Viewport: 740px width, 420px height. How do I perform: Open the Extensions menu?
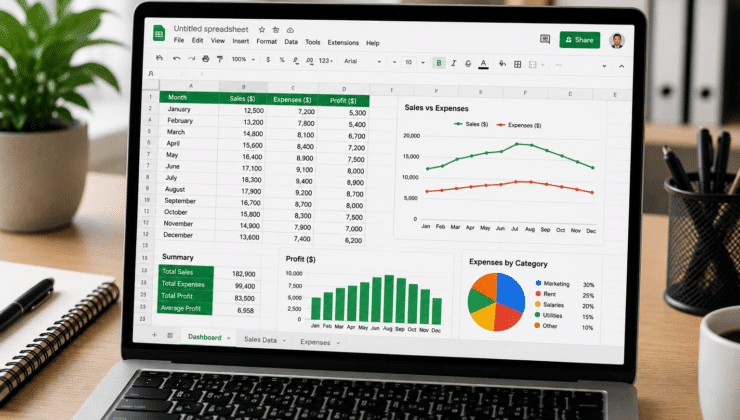[343, 42]
